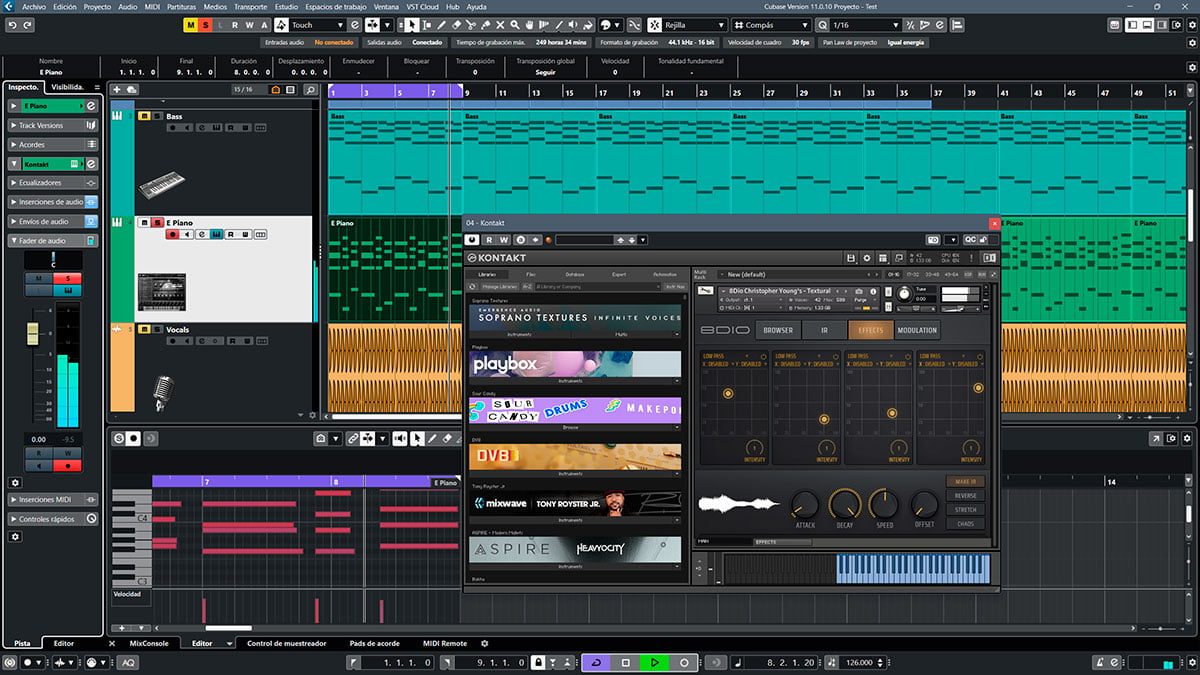Click the IR button in 8Dio panel
The width and height of the screenshot is (1200, 675).
click(824, 330)
